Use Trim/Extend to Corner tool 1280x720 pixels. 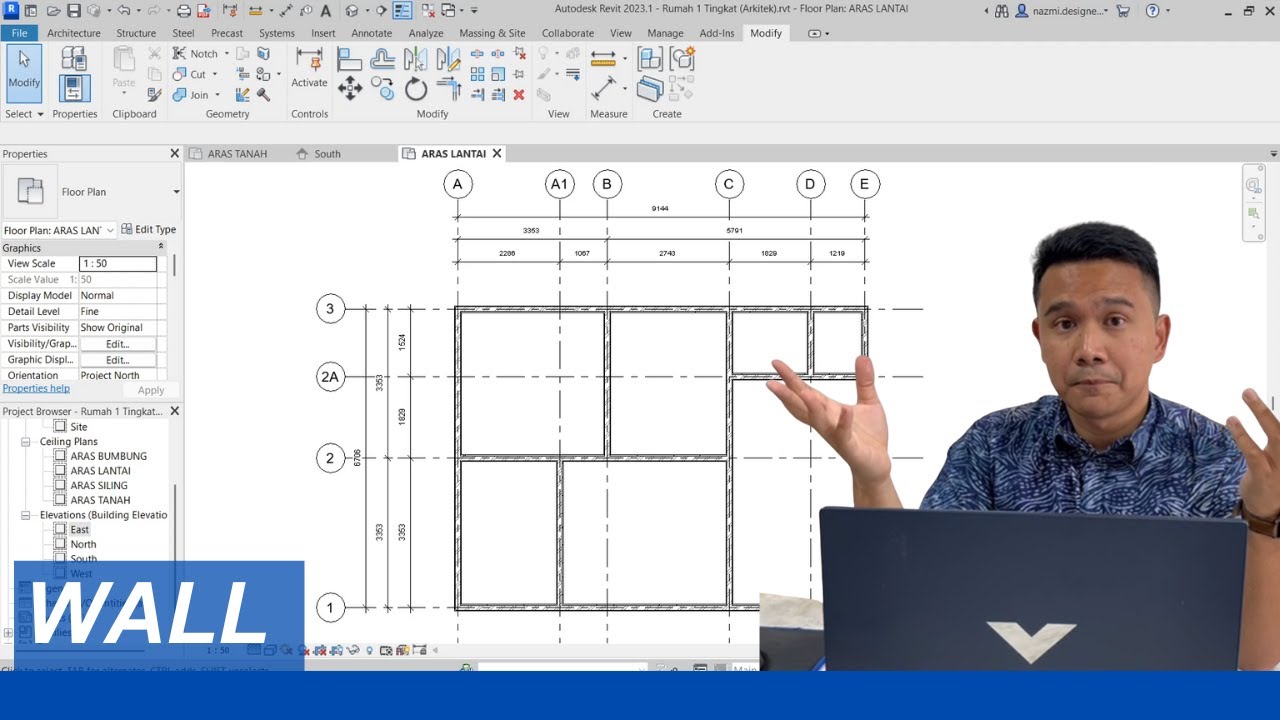448,90
